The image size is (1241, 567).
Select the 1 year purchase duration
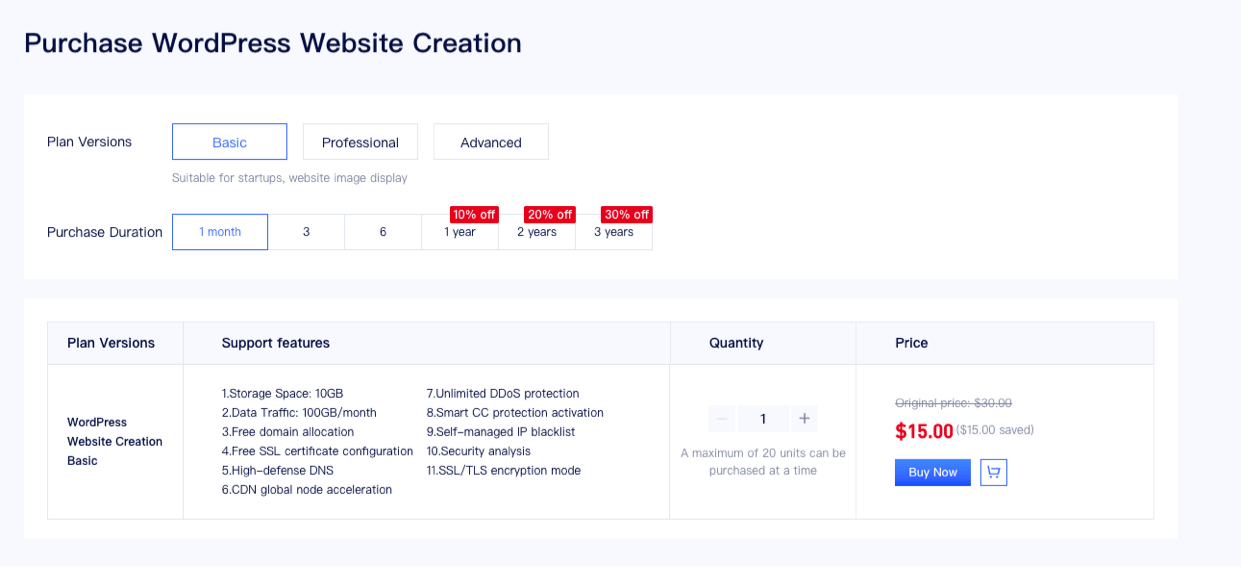[x=460, y=233]
